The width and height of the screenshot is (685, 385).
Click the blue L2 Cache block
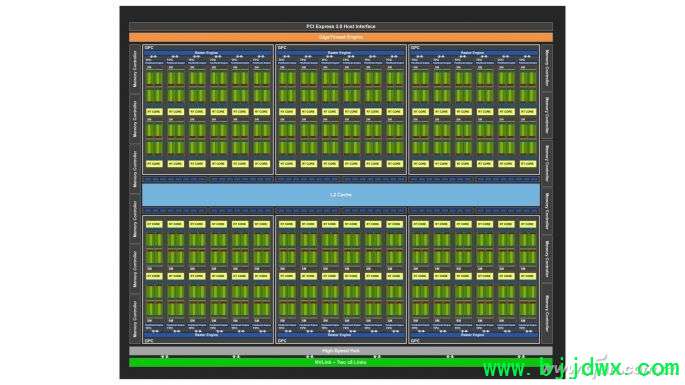click(x=341, y=195)
